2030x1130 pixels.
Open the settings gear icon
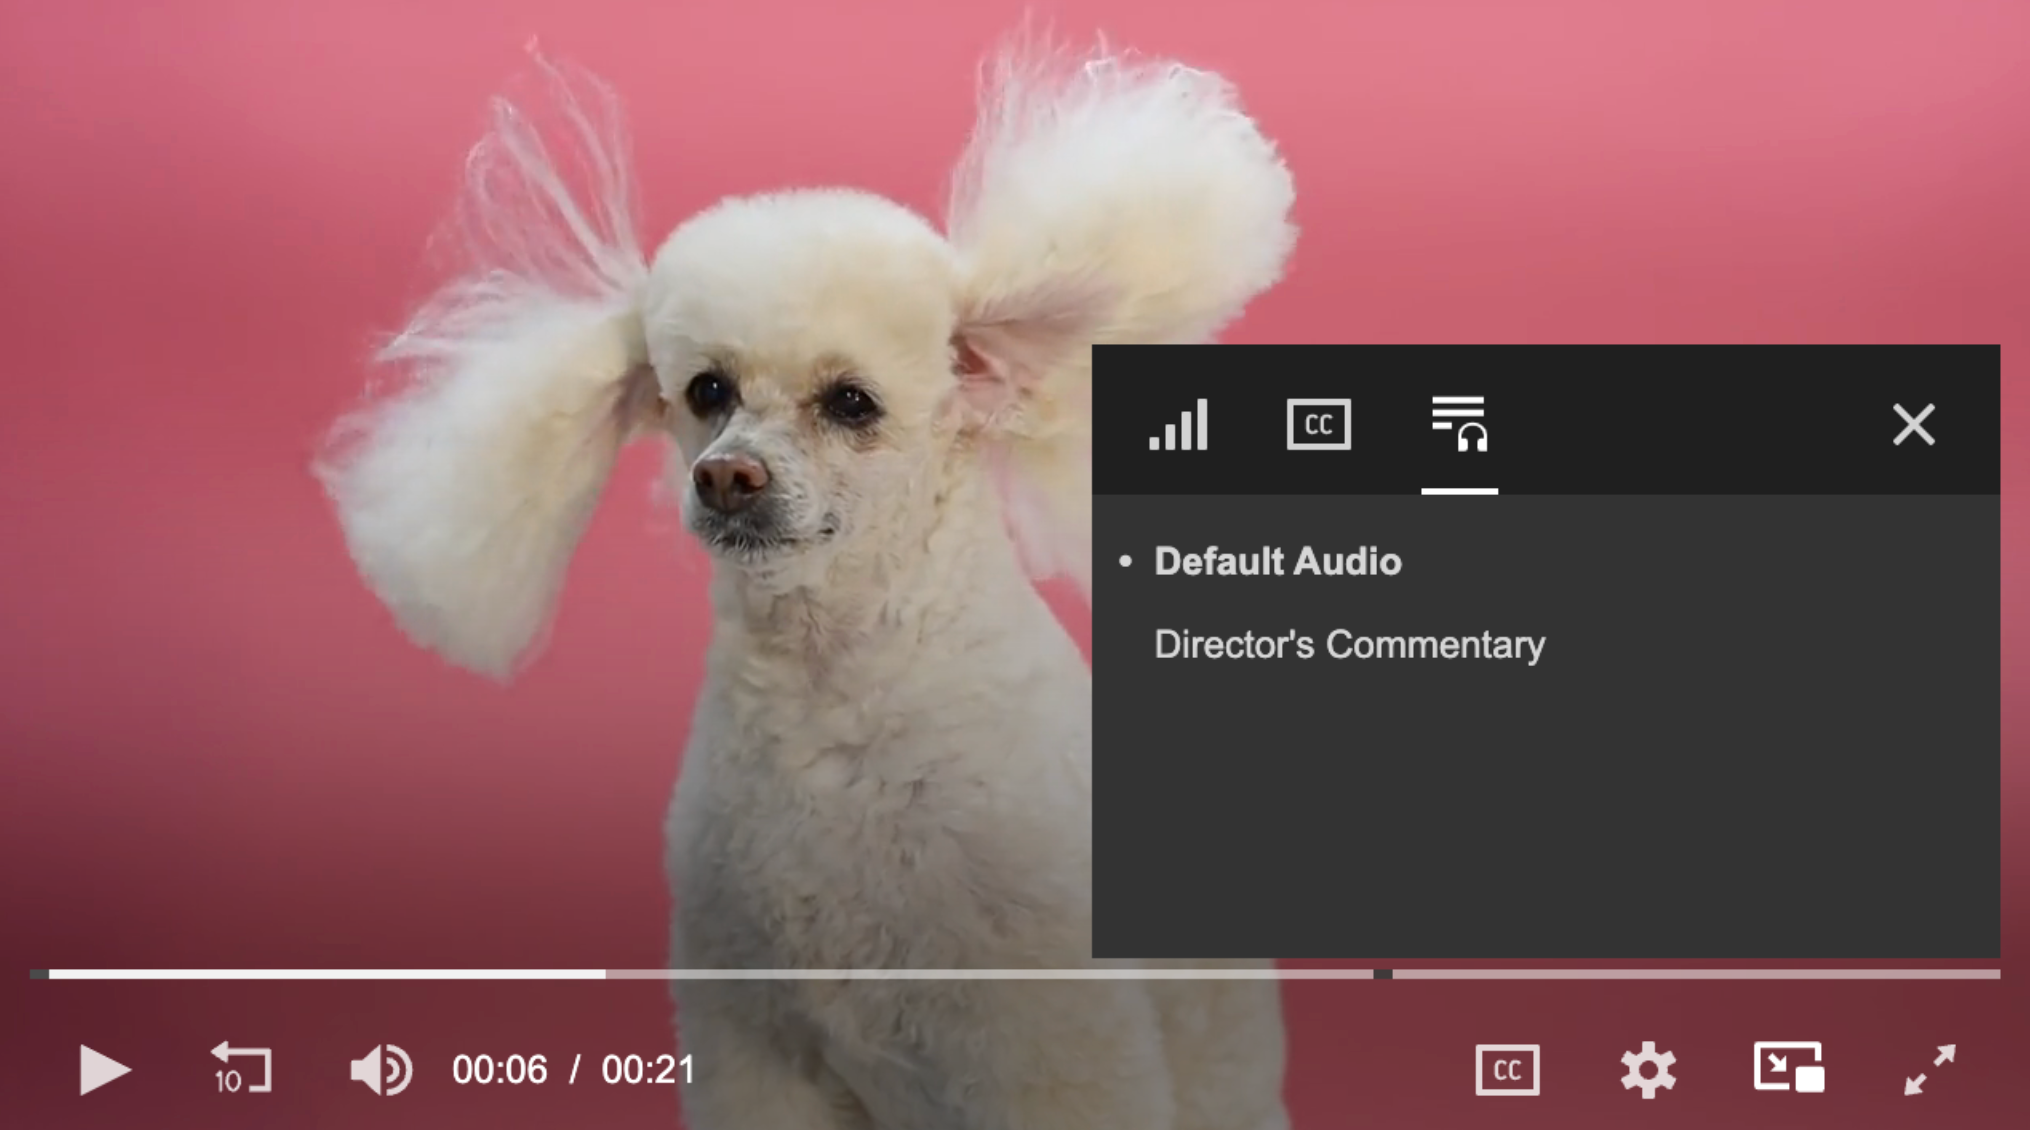[1647, 1070]
